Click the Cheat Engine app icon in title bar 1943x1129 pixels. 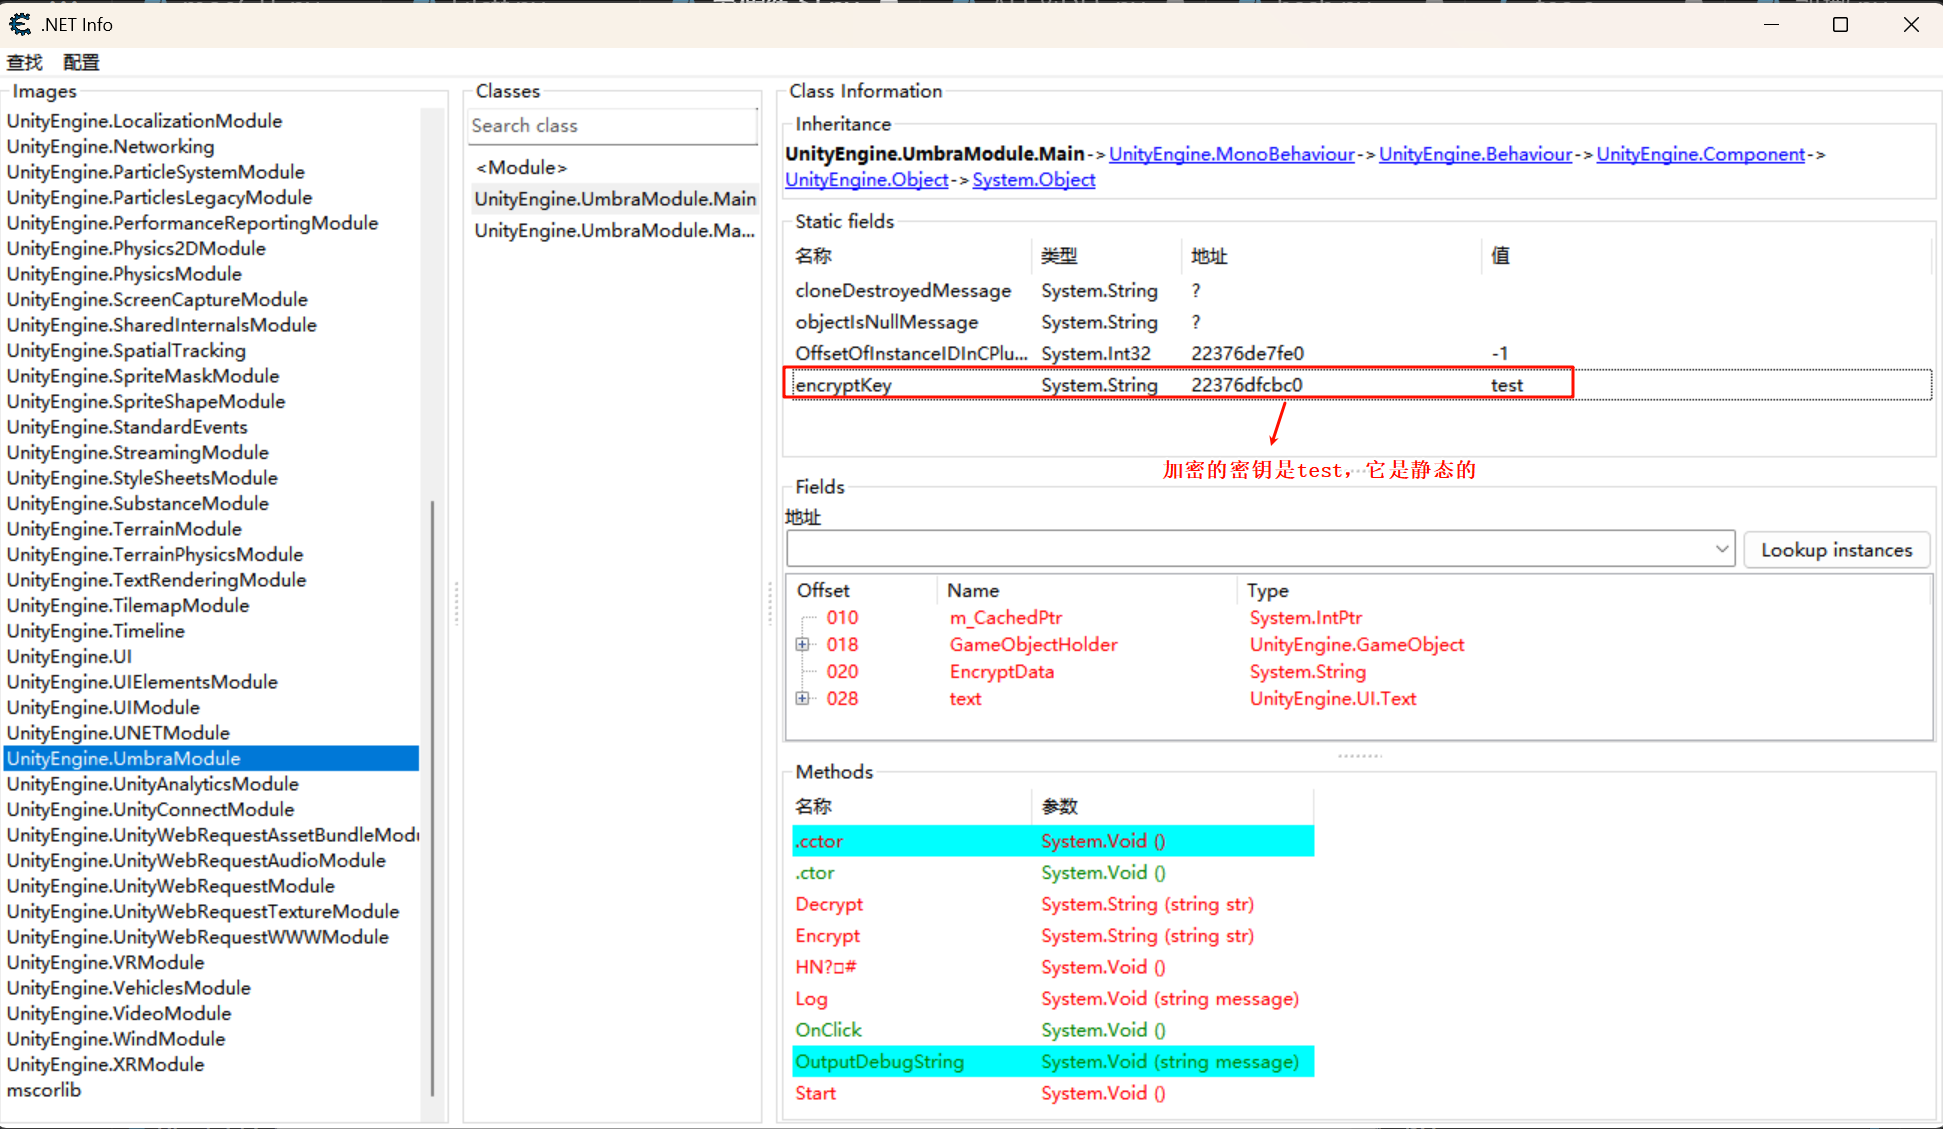pyautogui.click(x=20, y=24)
